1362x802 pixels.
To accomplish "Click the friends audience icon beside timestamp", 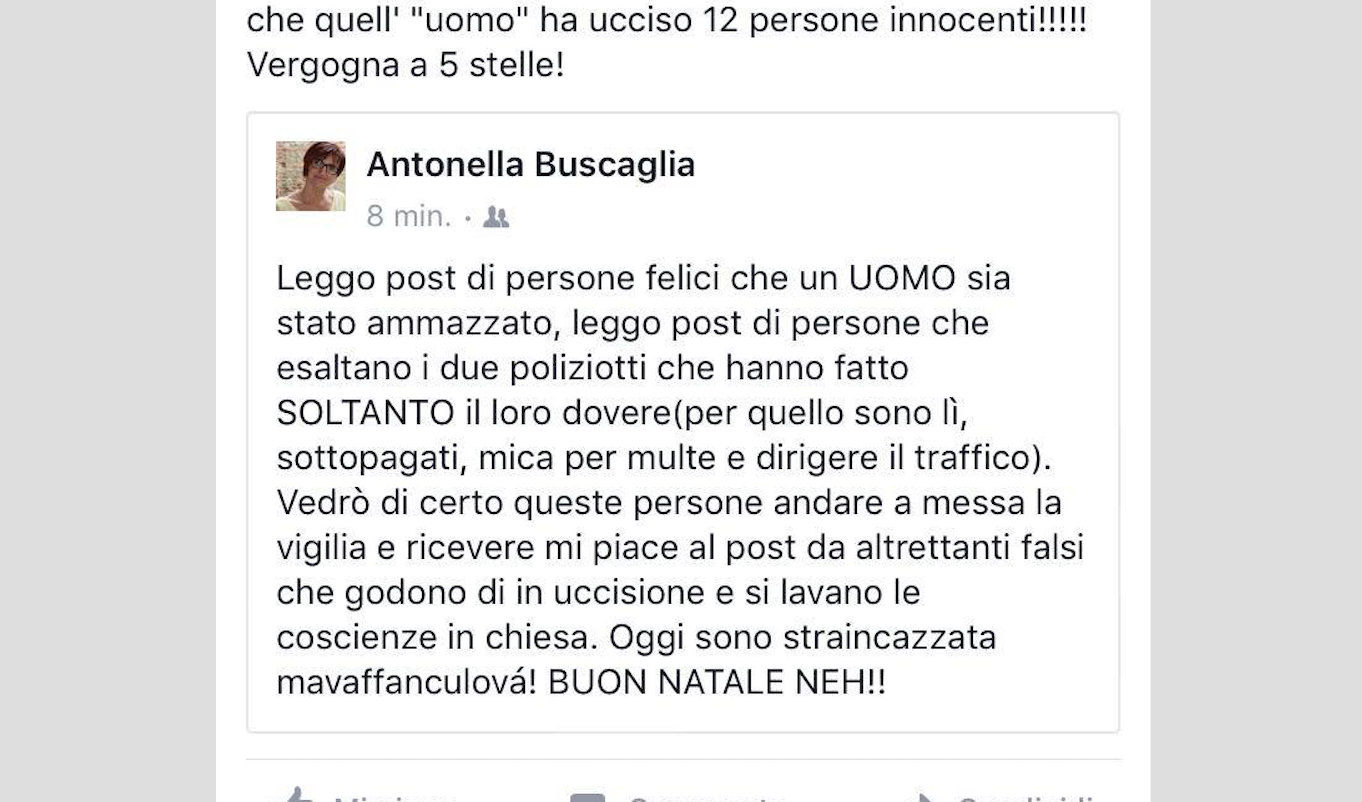I will pos(496,217).
